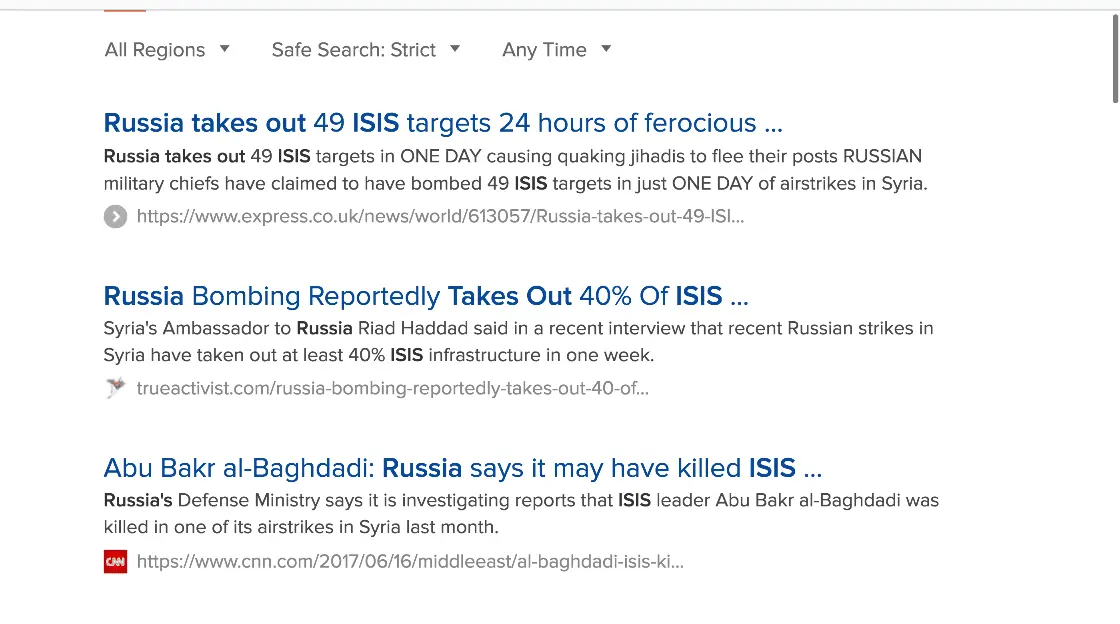Image resolution: width=1120 pixels, height=624 pixels.
Task: Click the red CNN favicon
Action: tap(115, 562)
